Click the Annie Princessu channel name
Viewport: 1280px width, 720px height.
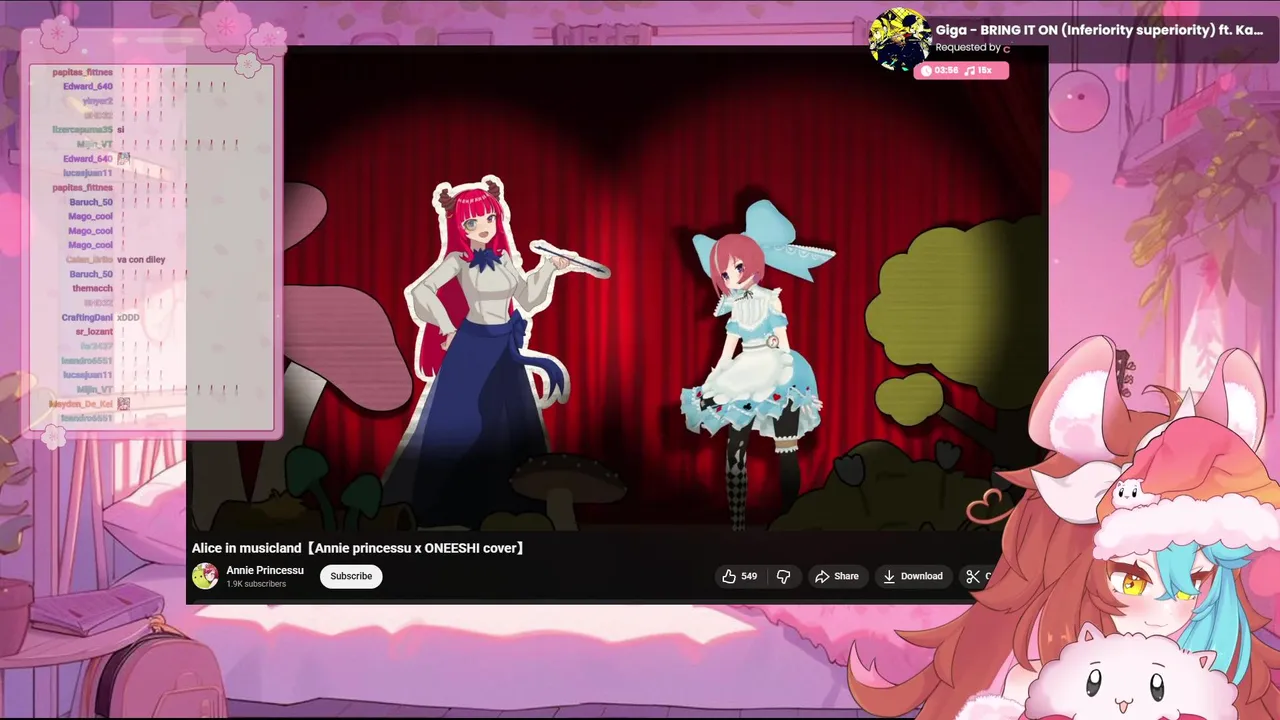(x=265, y=570)
